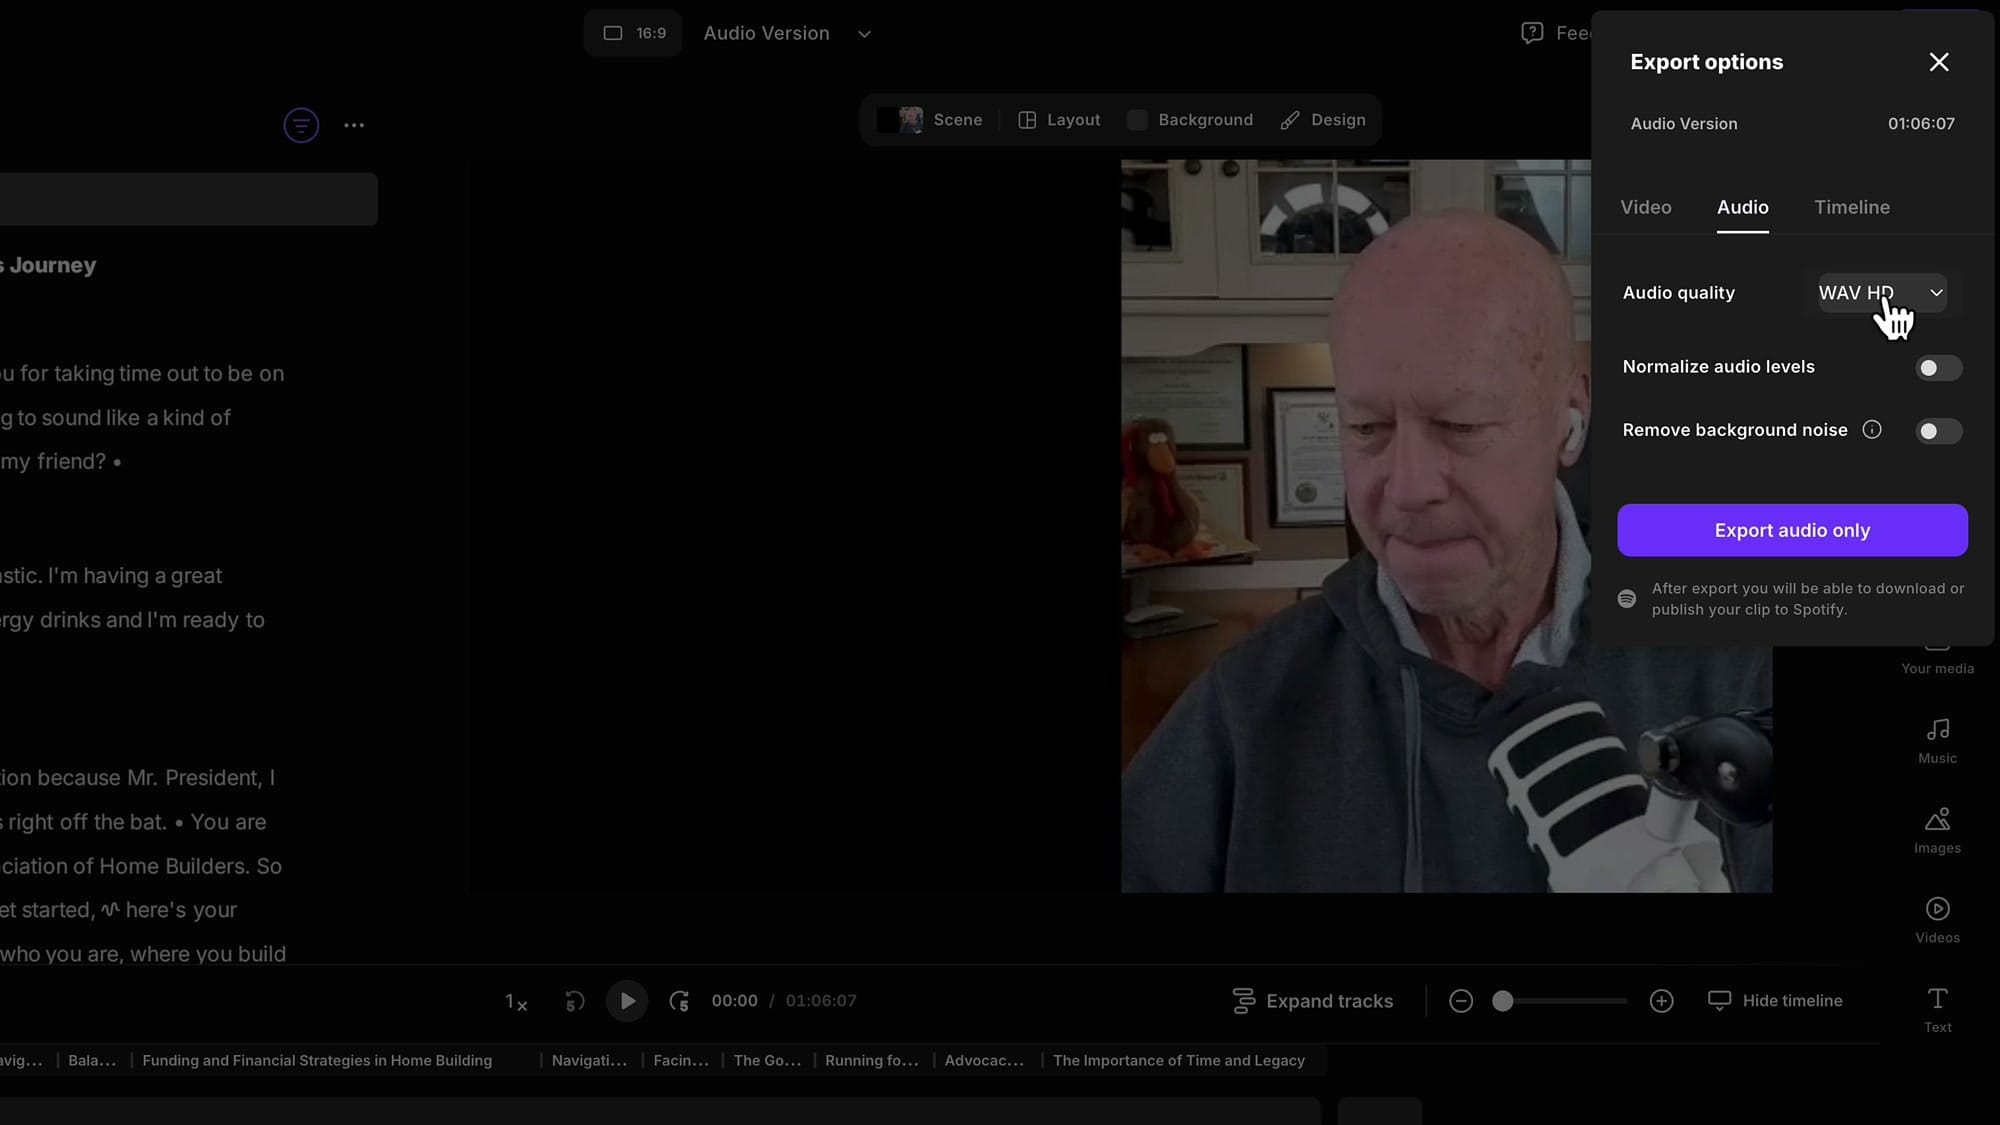2000x1125 pixels.
Task: Enable Remove background noise toggle
Action: point(1938,431)
